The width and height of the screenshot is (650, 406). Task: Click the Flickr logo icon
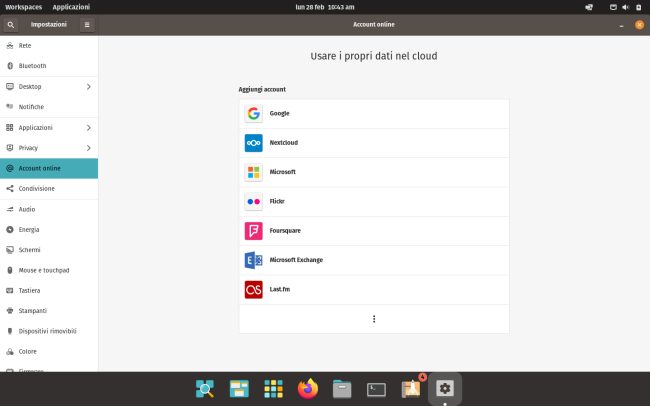pos(253,202)
